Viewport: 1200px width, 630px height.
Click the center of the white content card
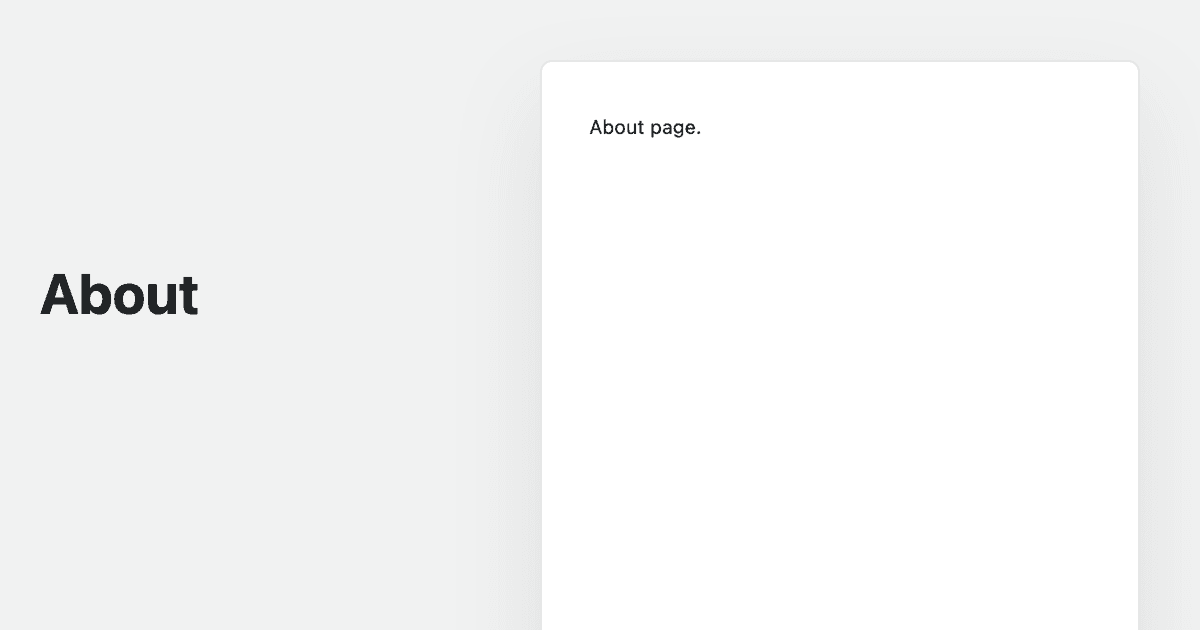point(840,345)
